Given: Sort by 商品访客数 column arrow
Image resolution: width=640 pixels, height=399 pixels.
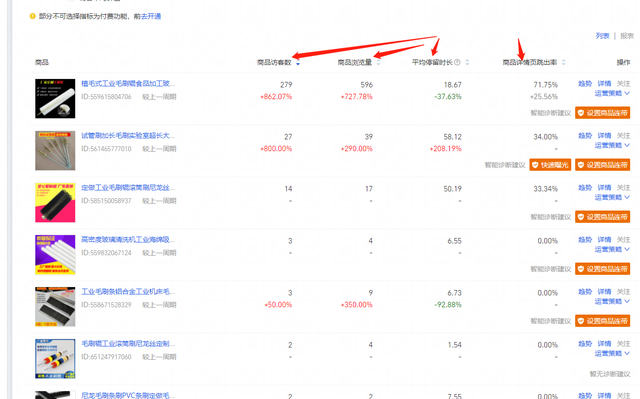Looking at the screenshot, I should 298,63.
